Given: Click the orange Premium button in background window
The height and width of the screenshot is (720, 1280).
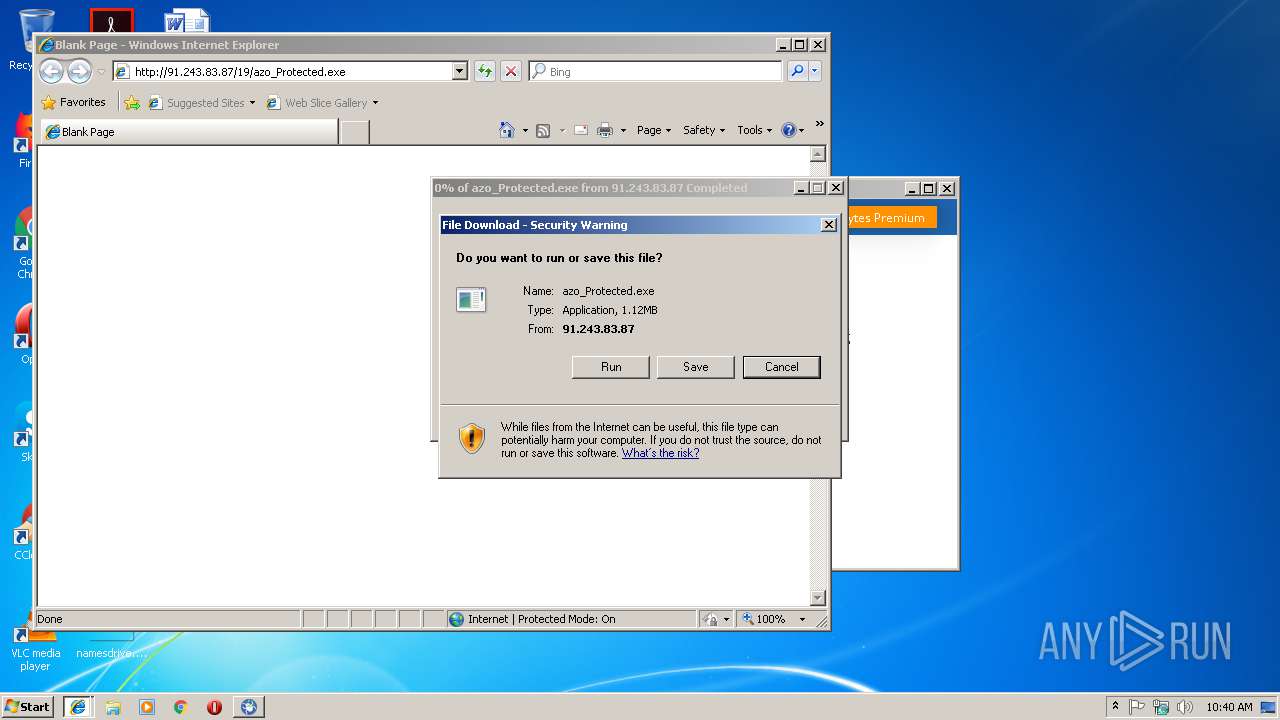Looking at the screenshot, I should [x=890, y=218].
